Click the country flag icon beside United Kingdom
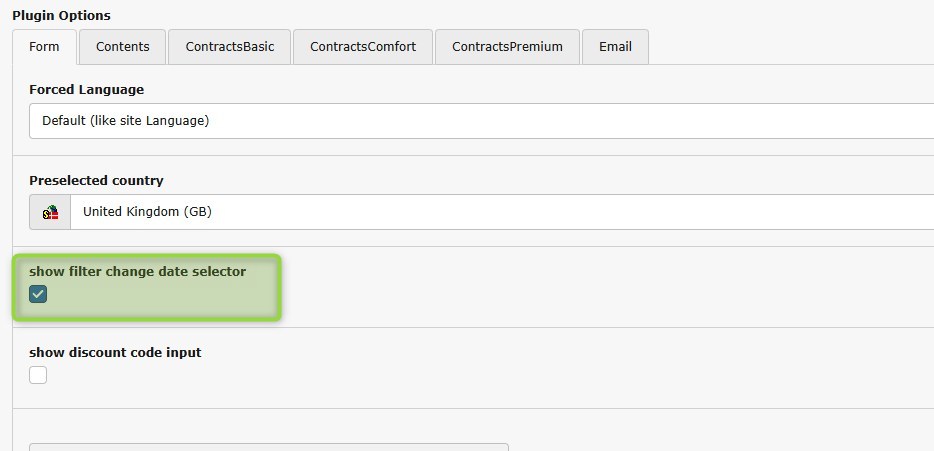This screenshot has width=934, height=451. pos(50,212)
